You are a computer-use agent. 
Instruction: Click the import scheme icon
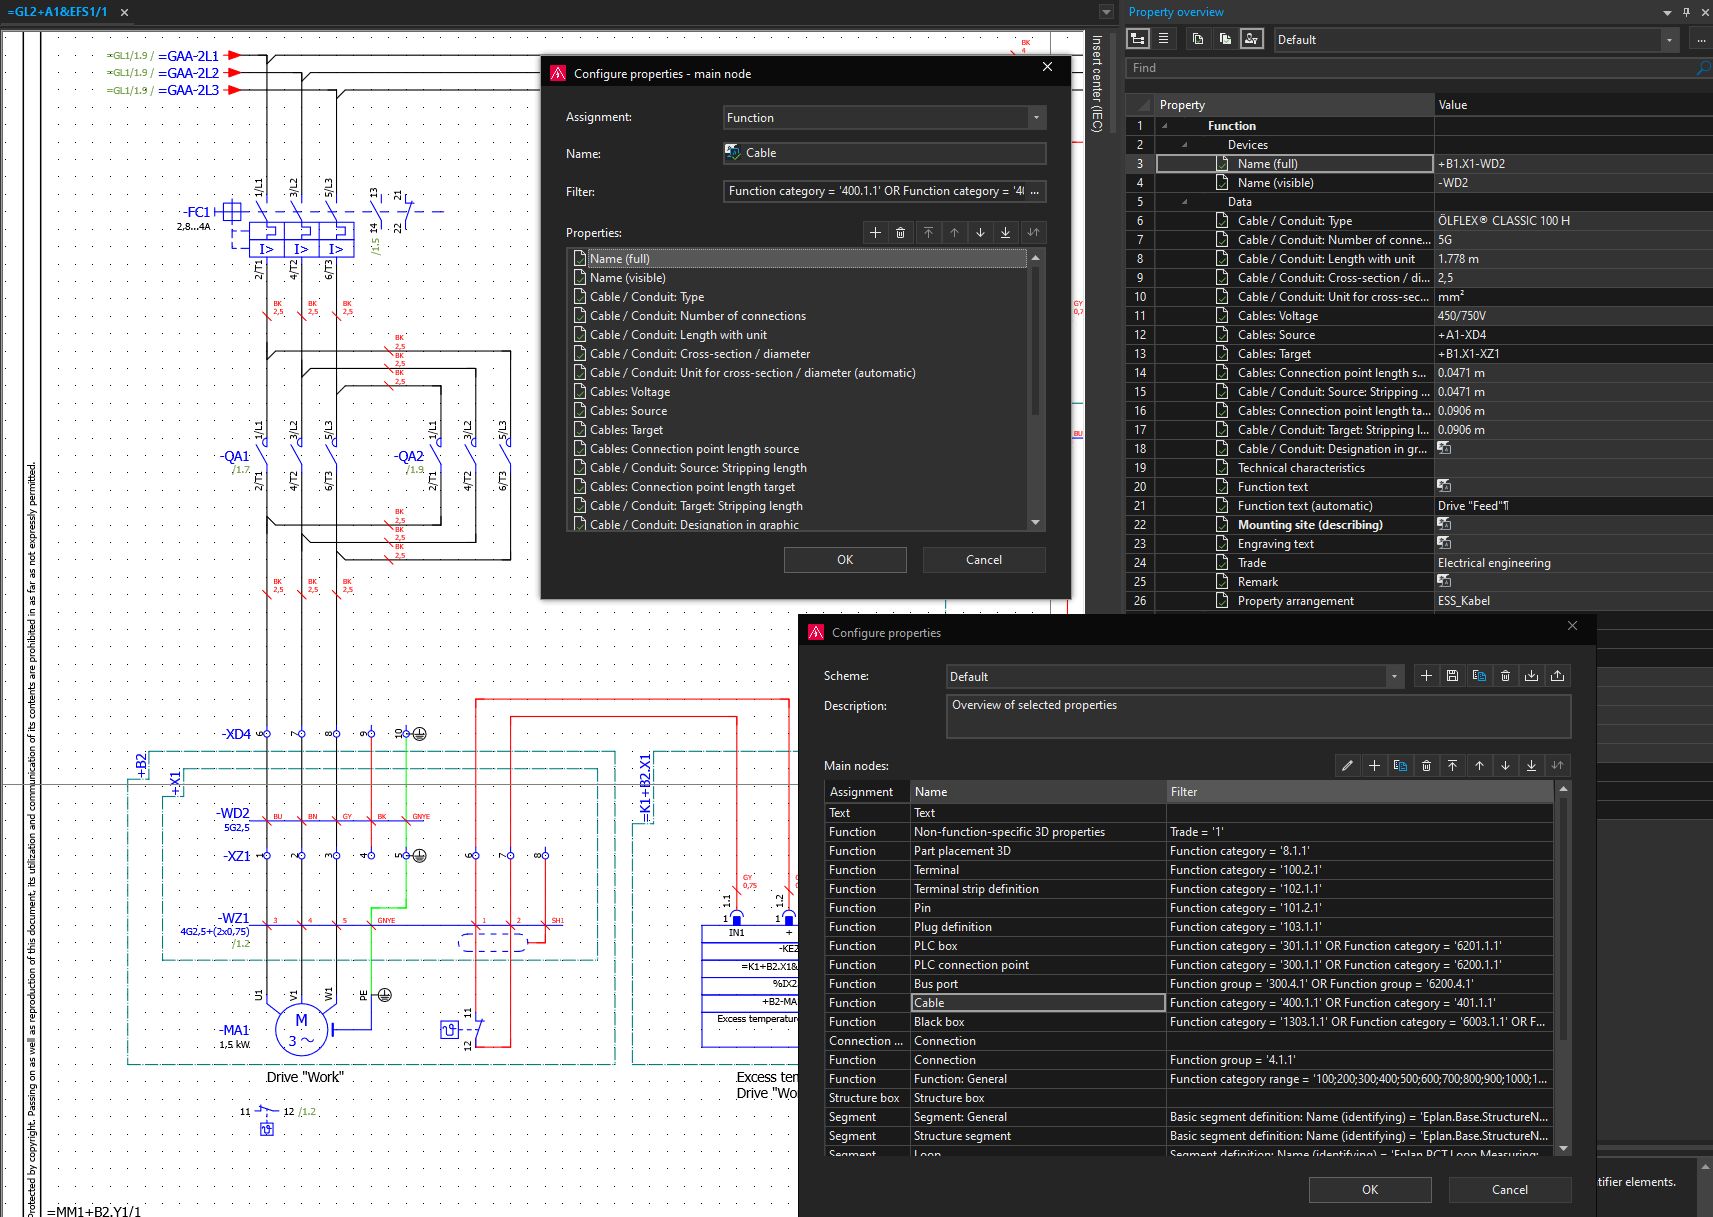pyautogui.click(x=1531, y=676)
